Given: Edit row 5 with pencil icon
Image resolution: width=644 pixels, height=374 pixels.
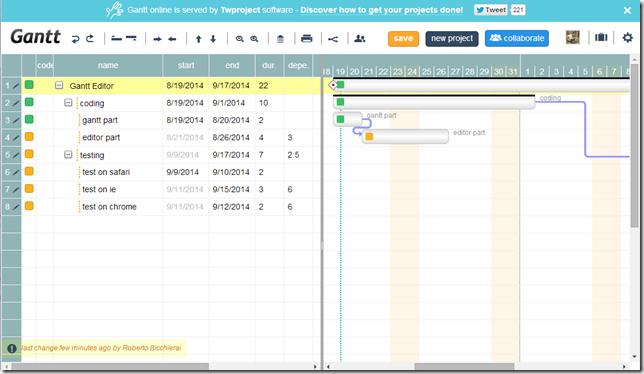Looking at the screenshot, I should [16, 155].
